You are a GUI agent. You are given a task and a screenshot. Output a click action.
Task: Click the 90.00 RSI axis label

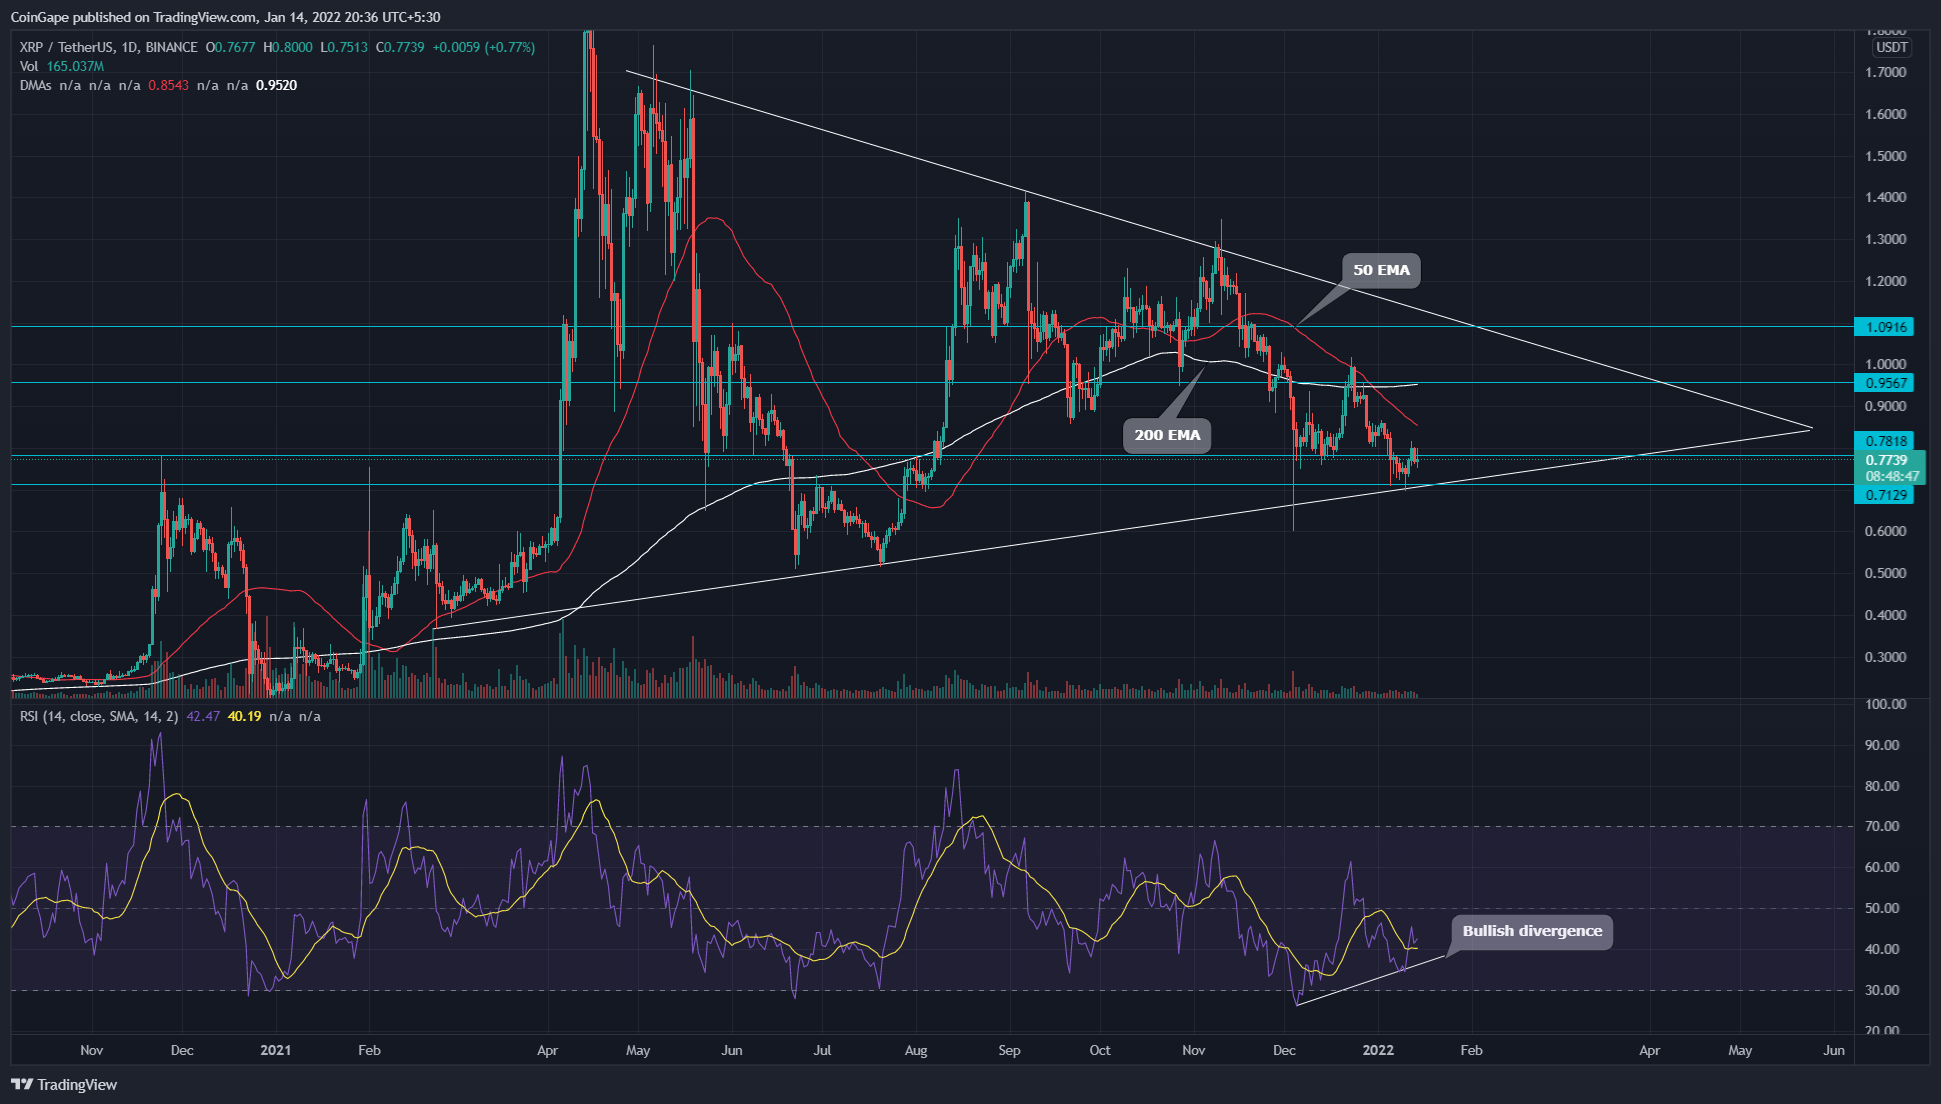1882,746
